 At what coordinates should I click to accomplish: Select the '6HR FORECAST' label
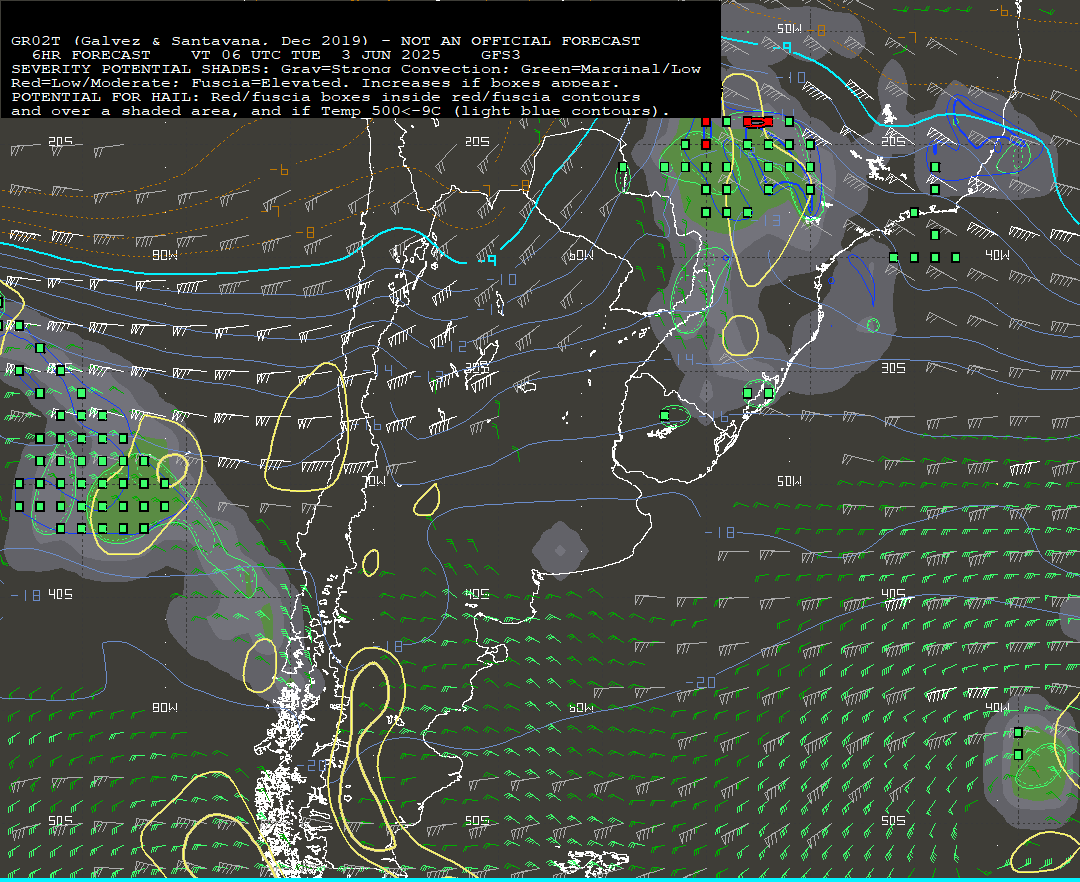tap(91, 55)
